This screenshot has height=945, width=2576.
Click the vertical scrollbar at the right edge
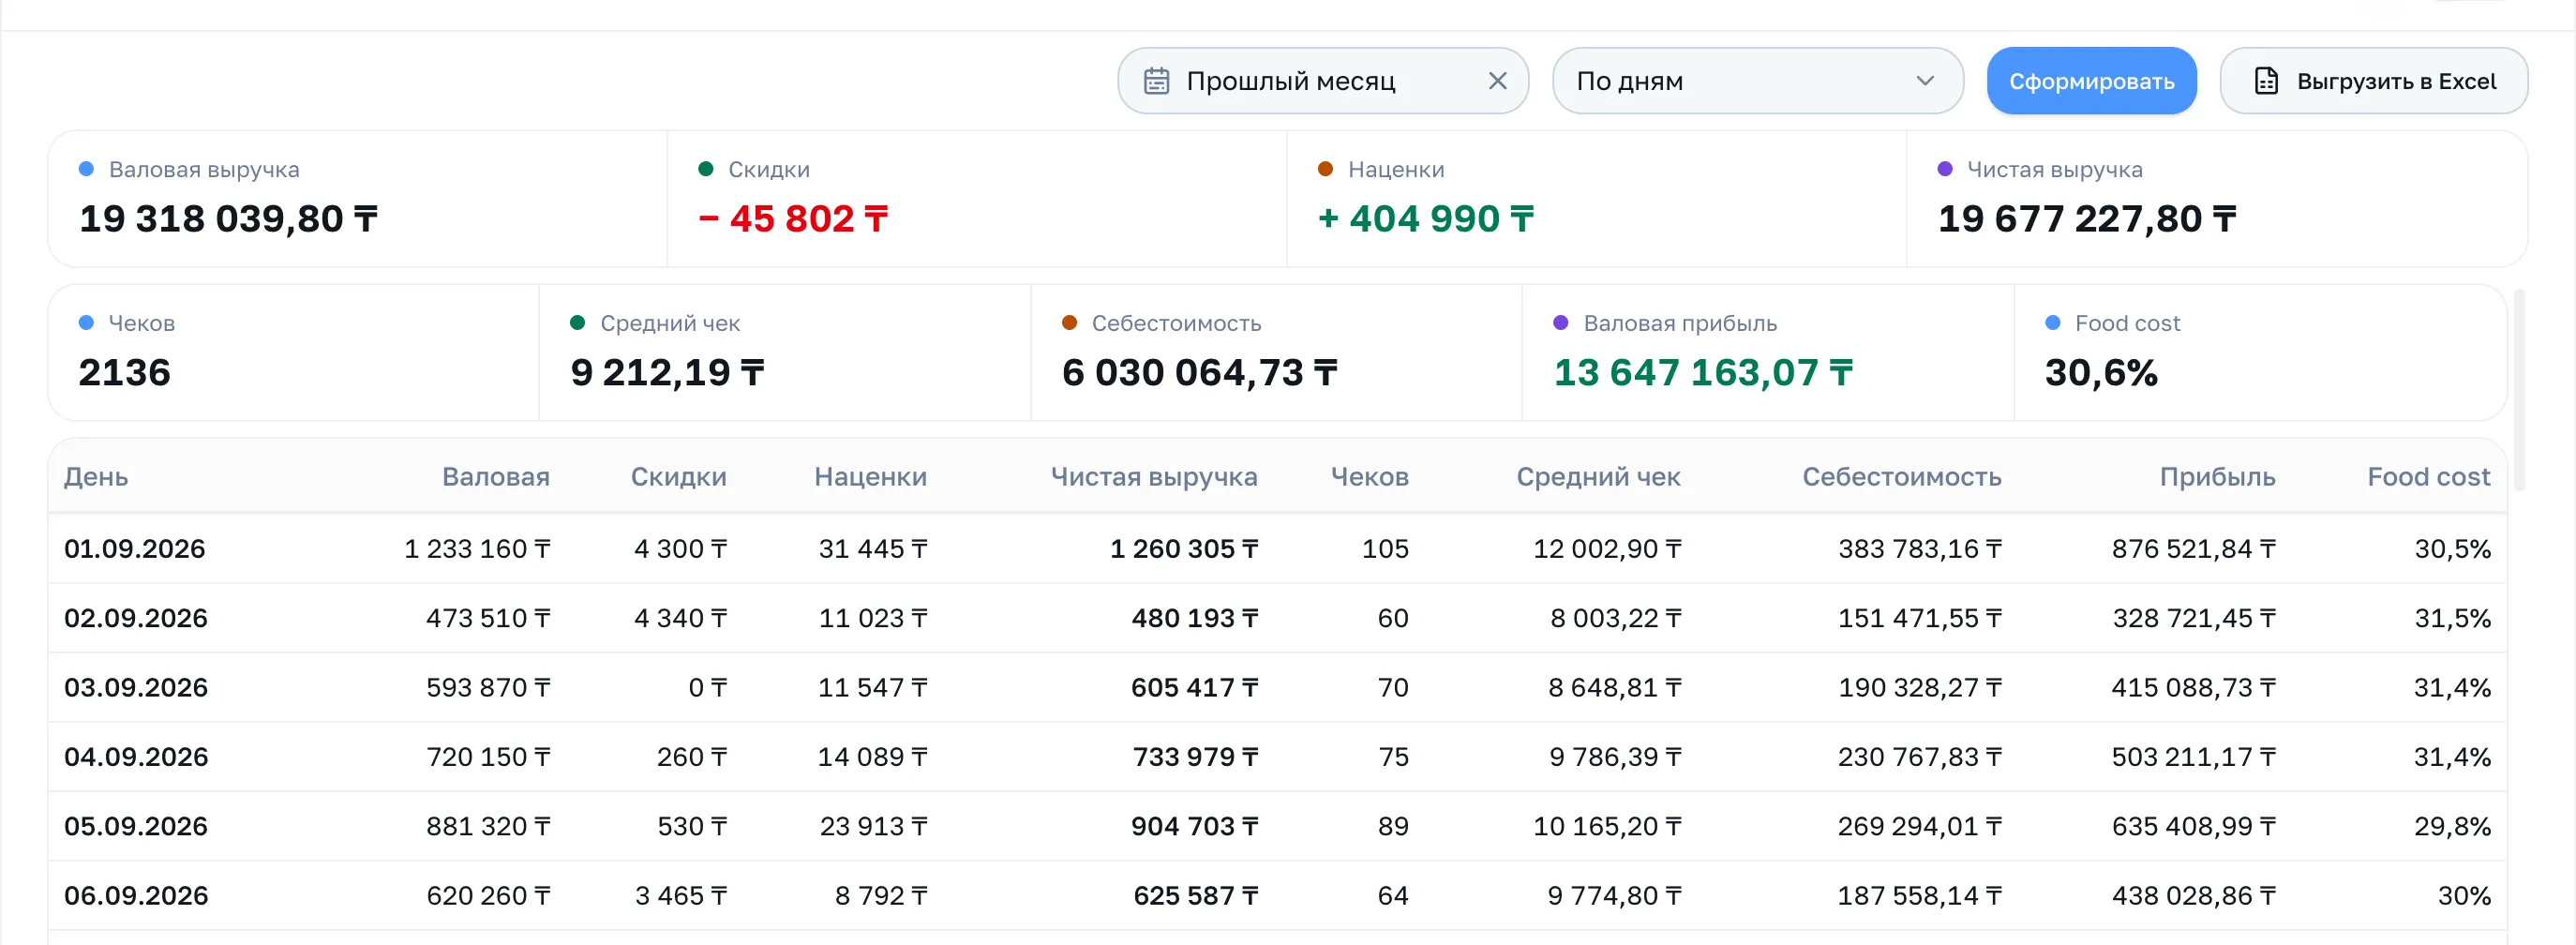pos(2519,390)
